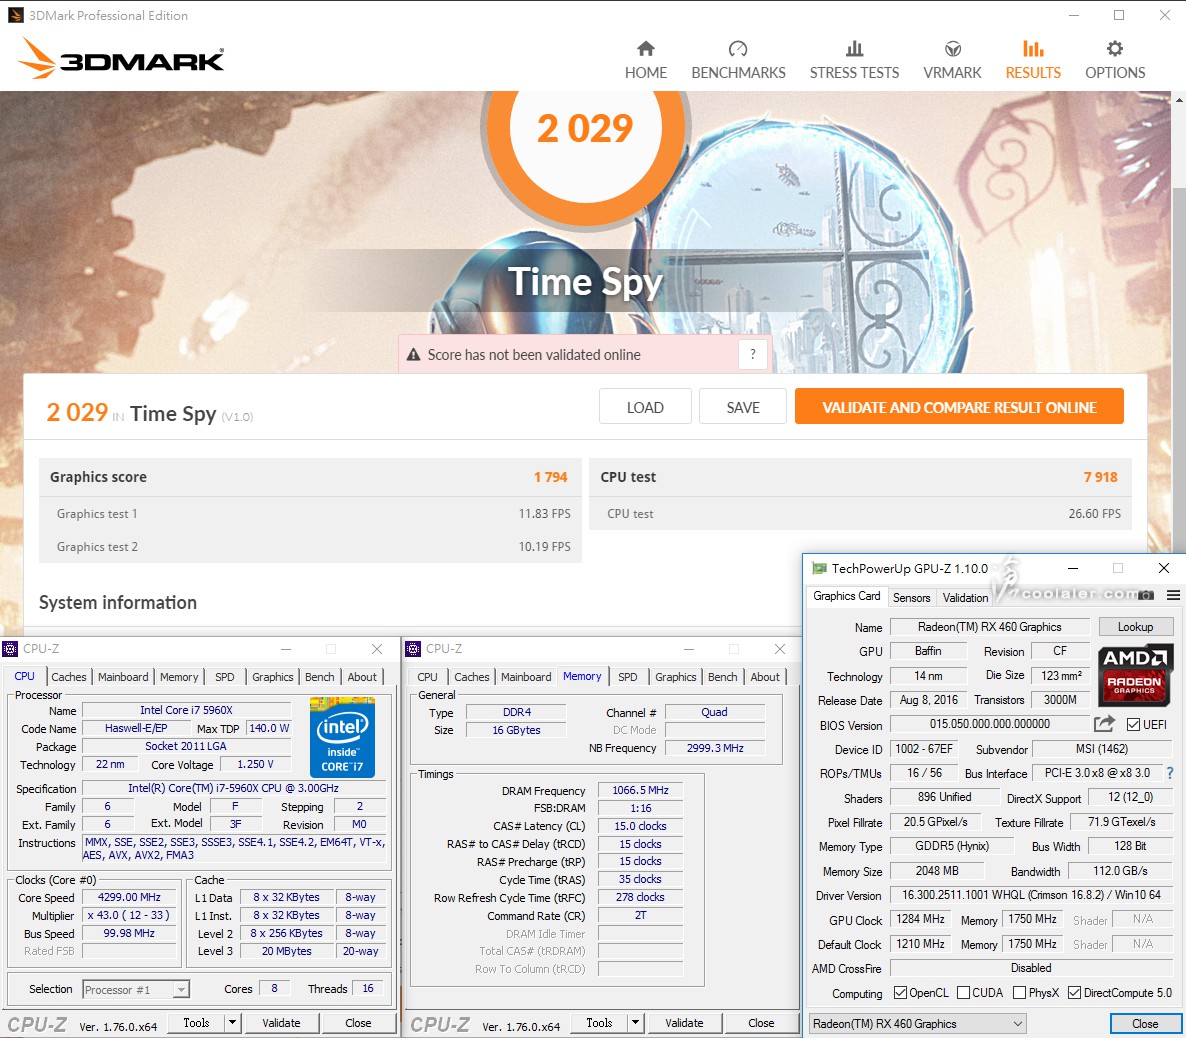Enable the CUDA checkbox
Image resolution: width=1186 pixels, height=1038 pixels.
(964, 993)
